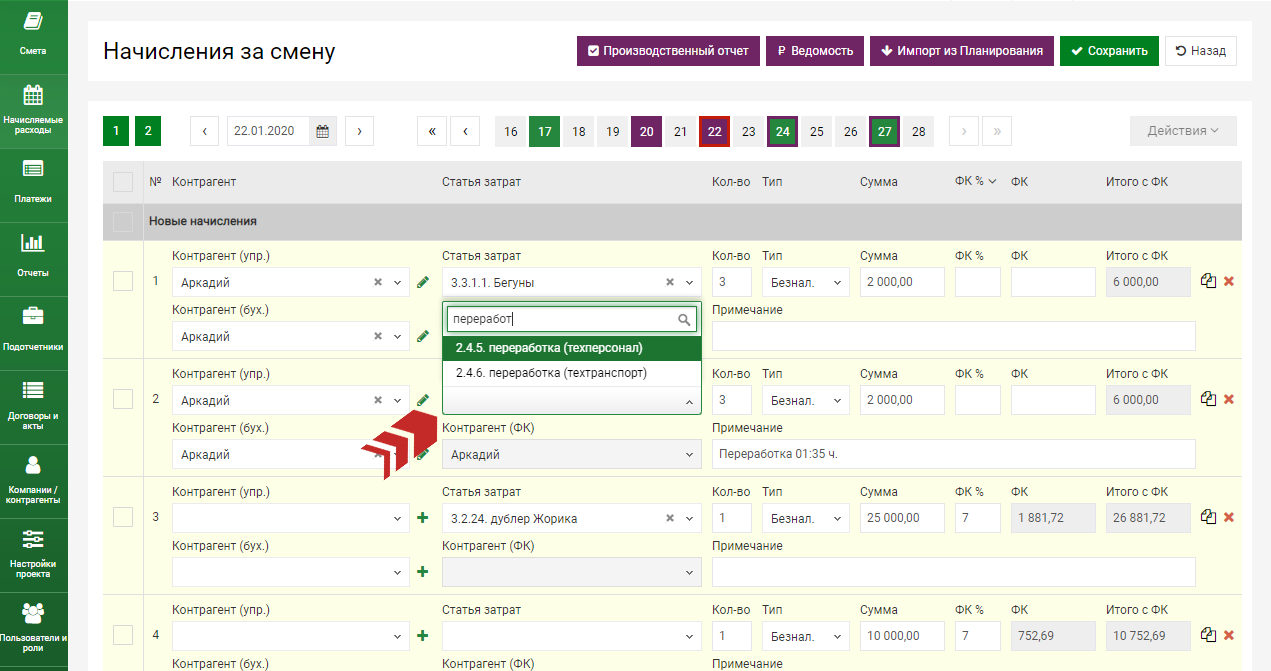The width and height of the screenshot is (1271, 671).
Task: Switch to day 17 in the date strip
Action: [544, 132]
